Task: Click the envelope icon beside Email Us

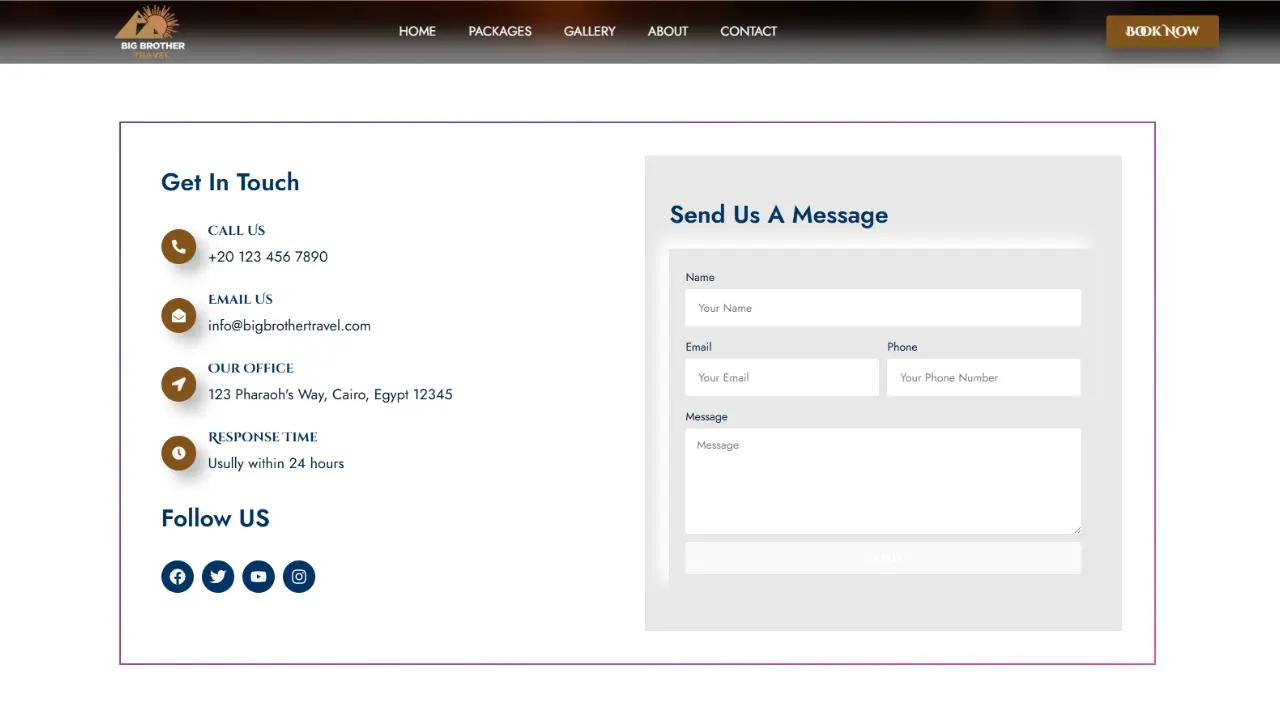Action: pos(178,315)
